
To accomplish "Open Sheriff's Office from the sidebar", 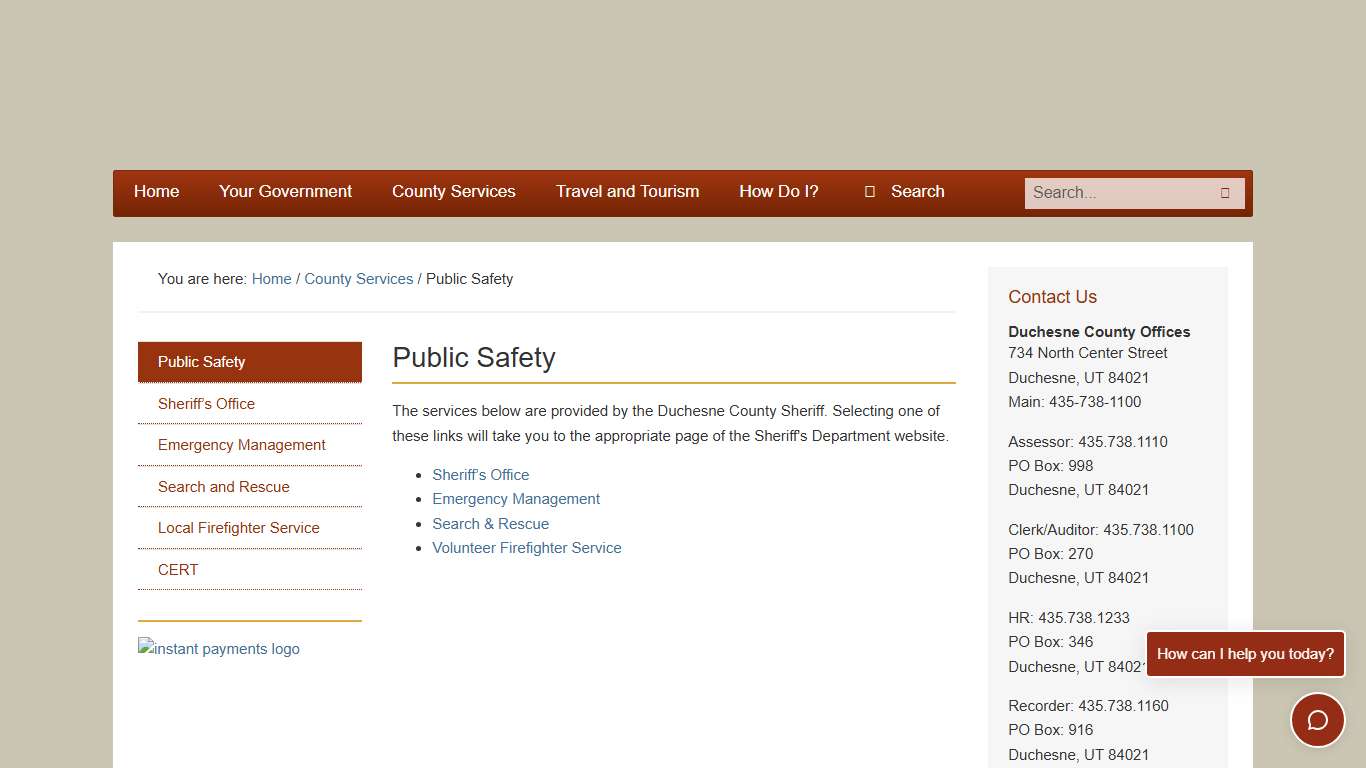I will click(x=206, y=404).
